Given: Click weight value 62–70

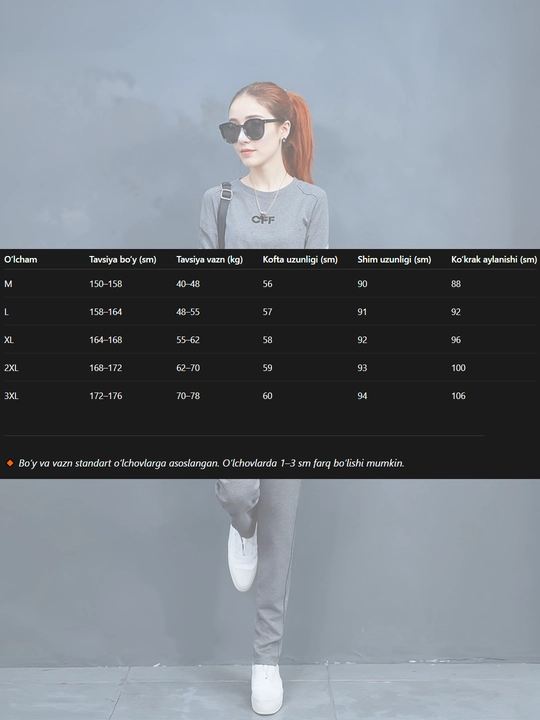Looking at the screenshot, I should coord(188,368).
